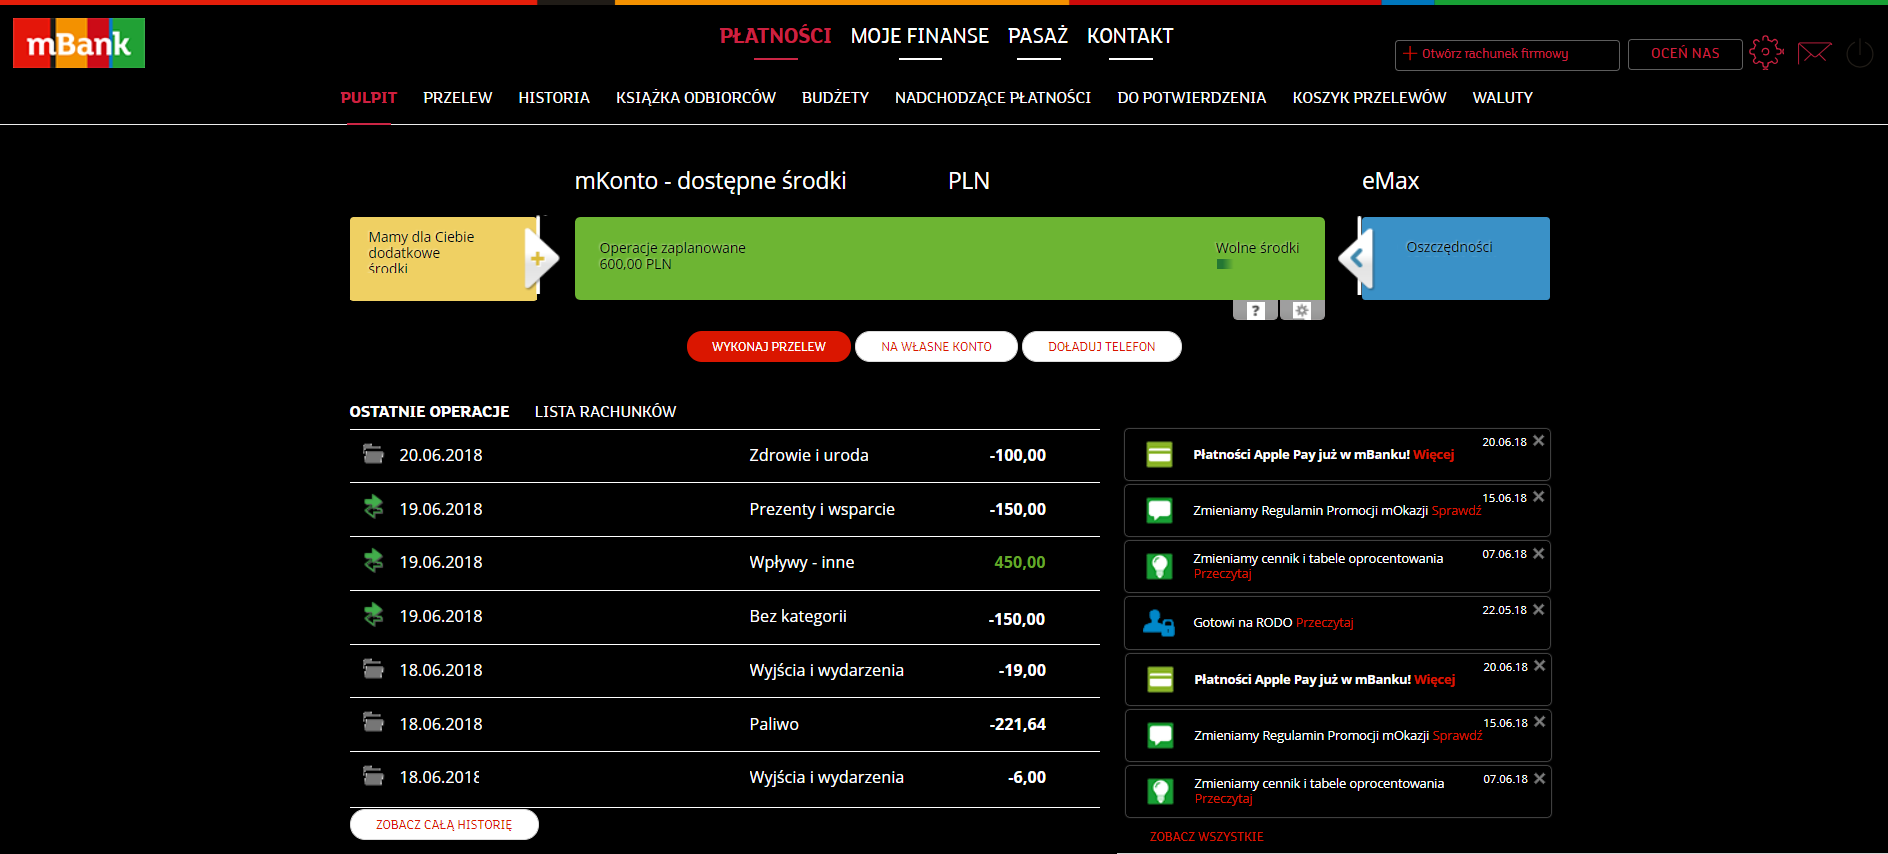Click the Wolne środki label

click(x=1258, y=248)
